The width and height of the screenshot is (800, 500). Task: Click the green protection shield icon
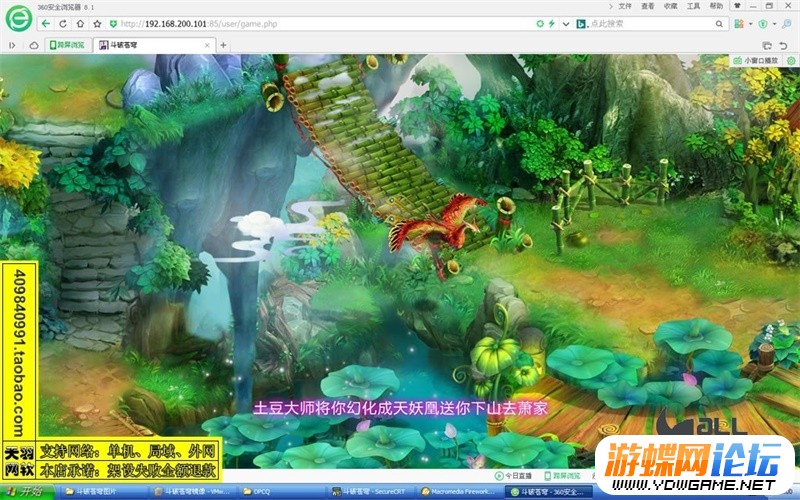point(763,23)
